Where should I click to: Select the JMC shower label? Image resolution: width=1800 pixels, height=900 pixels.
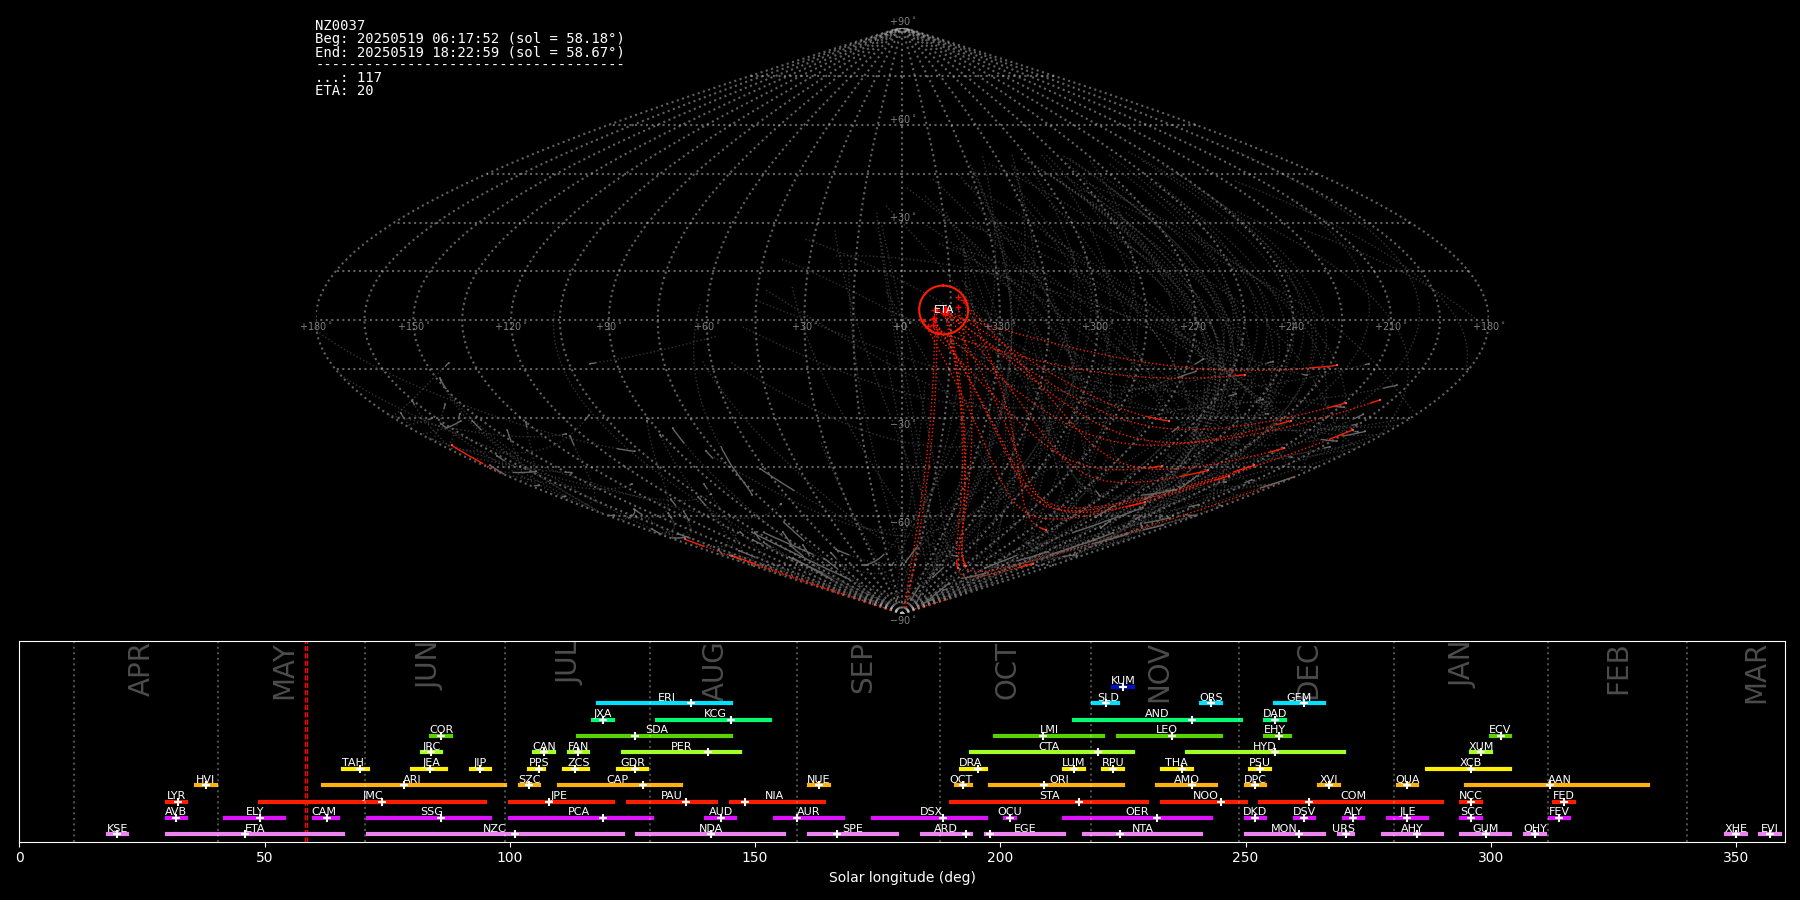372,796
